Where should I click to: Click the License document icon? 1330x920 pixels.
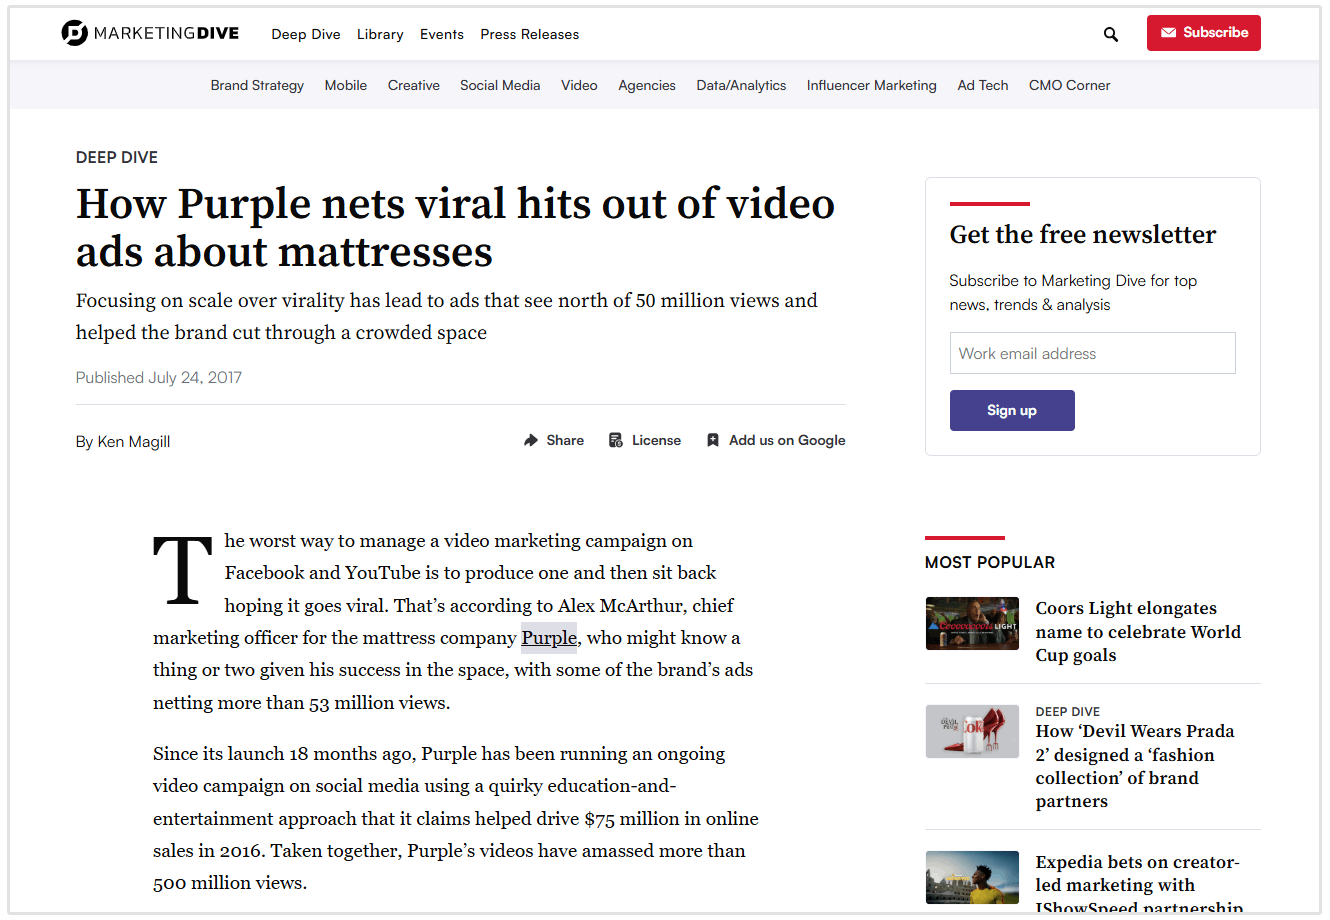pos(616,440)
